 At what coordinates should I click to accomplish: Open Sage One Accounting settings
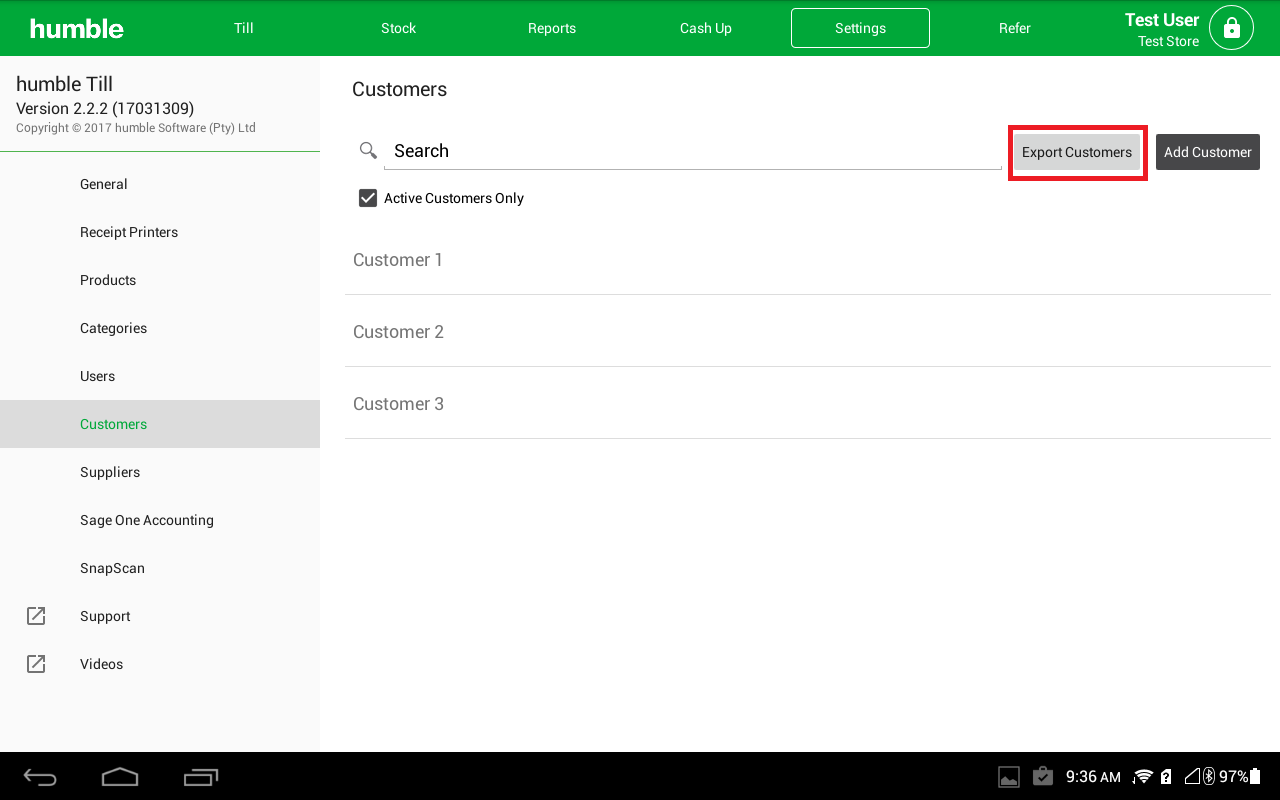tap(160, 520)
